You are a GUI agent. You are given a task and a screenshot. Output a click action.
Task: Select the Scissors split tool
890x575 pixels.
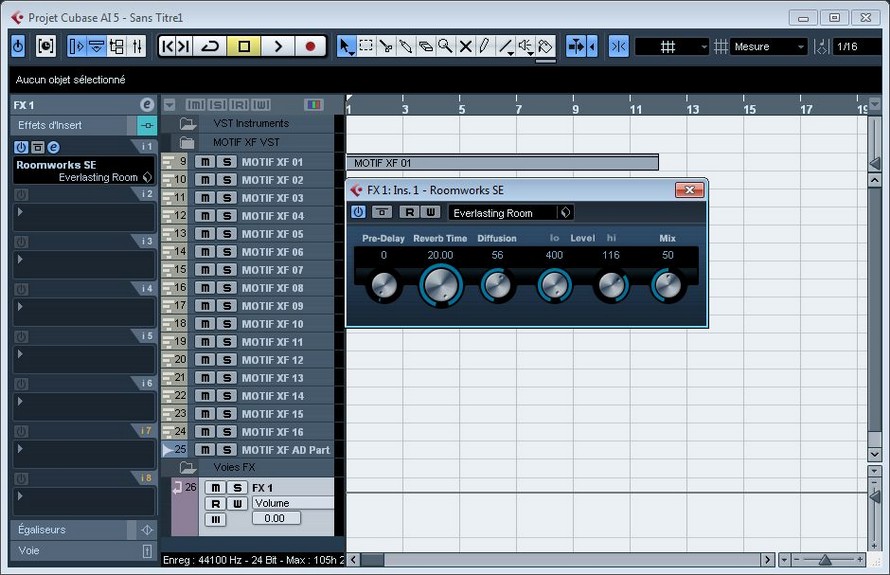pyautogui.click(x=386, y=46)
